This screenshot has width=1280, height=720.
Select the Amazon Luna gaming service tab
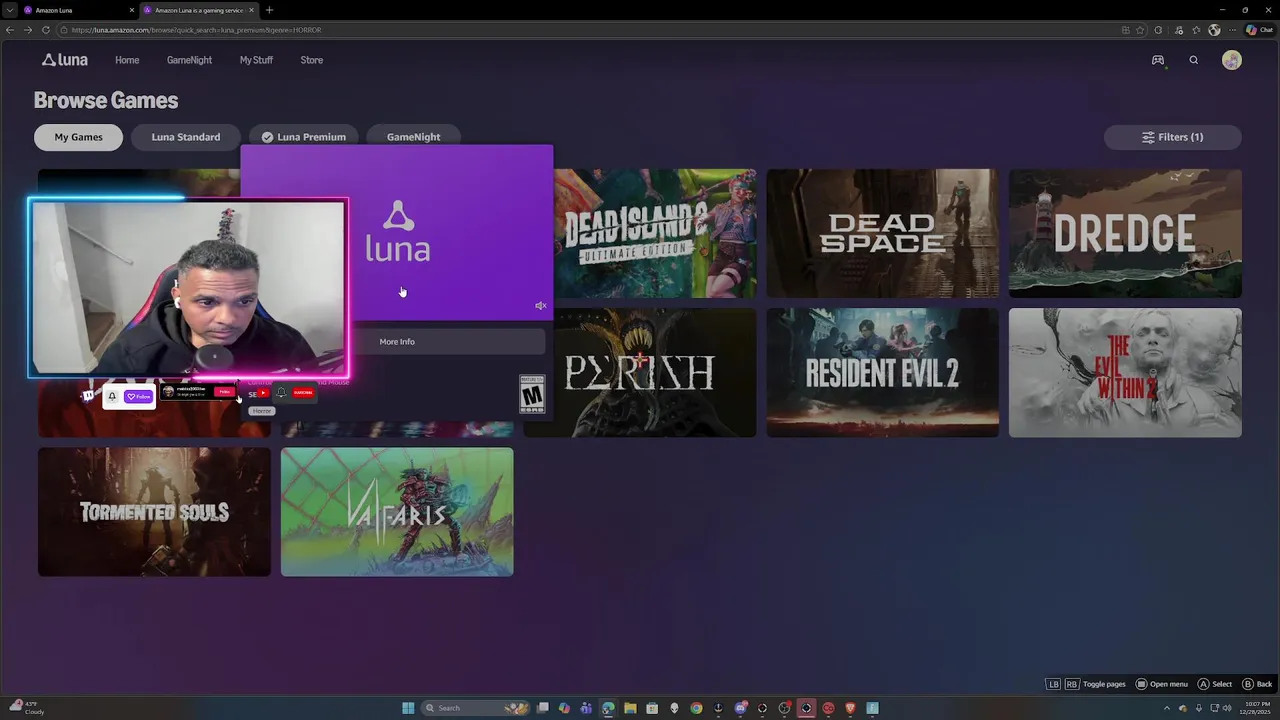pos(198,10)
